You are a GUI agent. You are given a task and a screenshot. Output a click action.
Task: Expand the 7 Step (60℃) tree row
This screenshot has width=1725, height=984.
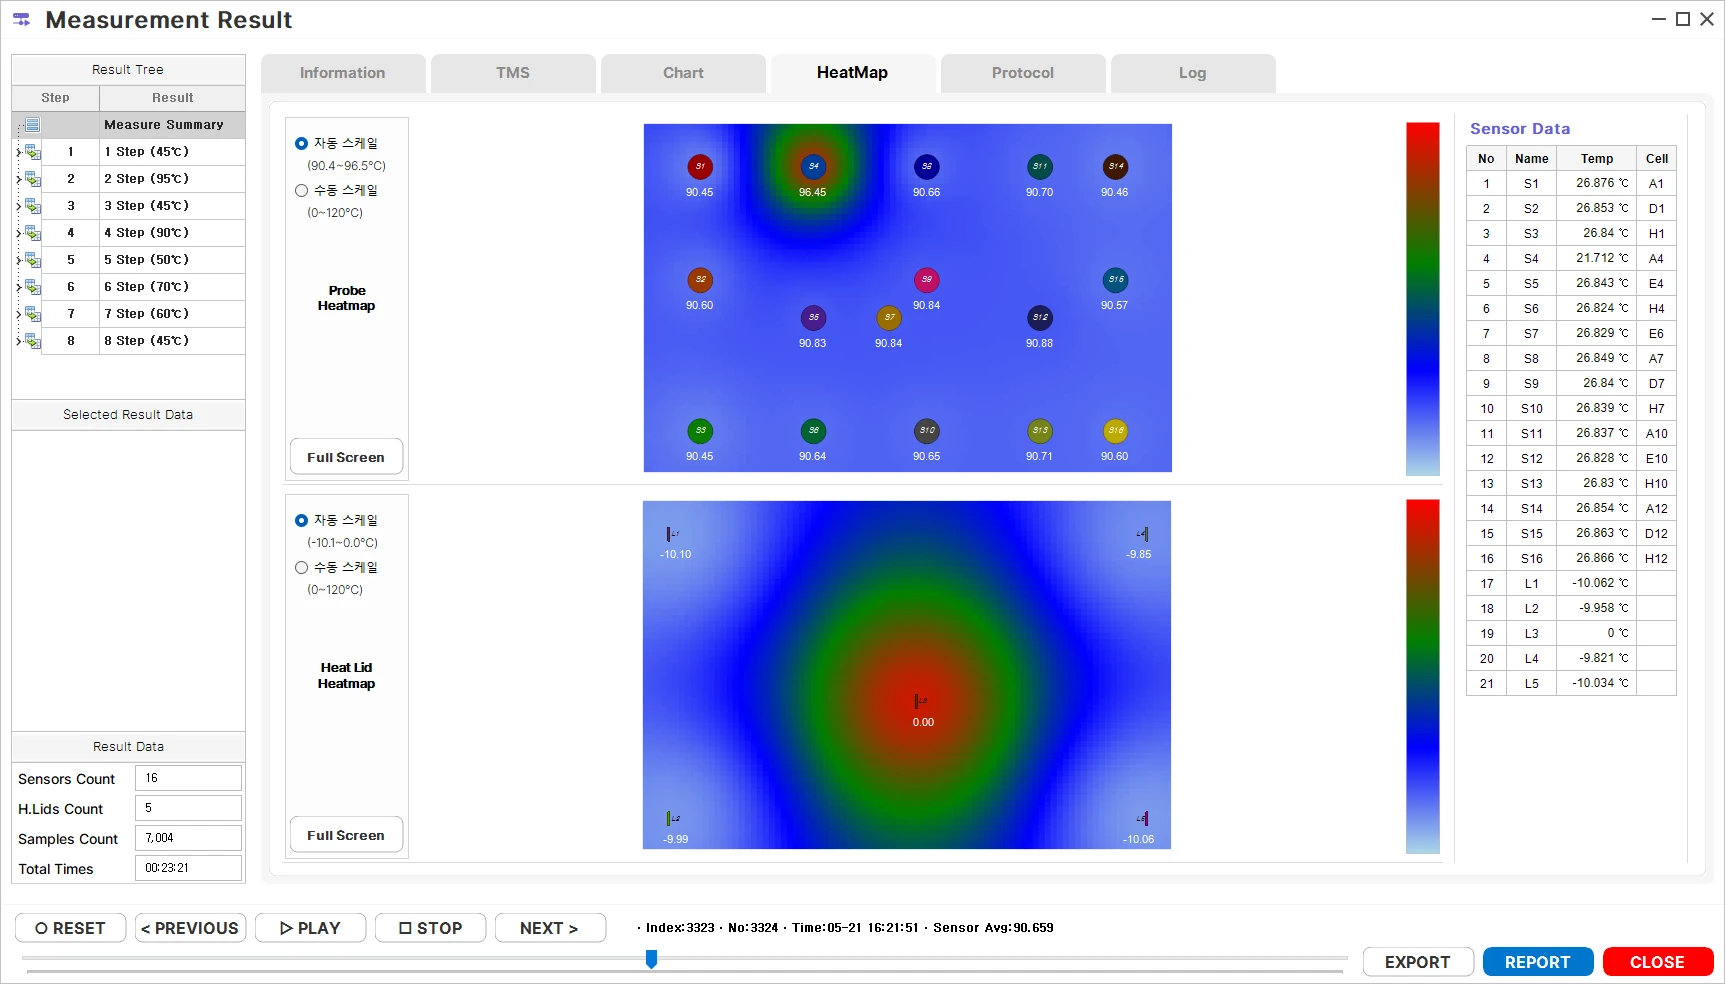pos(18,314)
